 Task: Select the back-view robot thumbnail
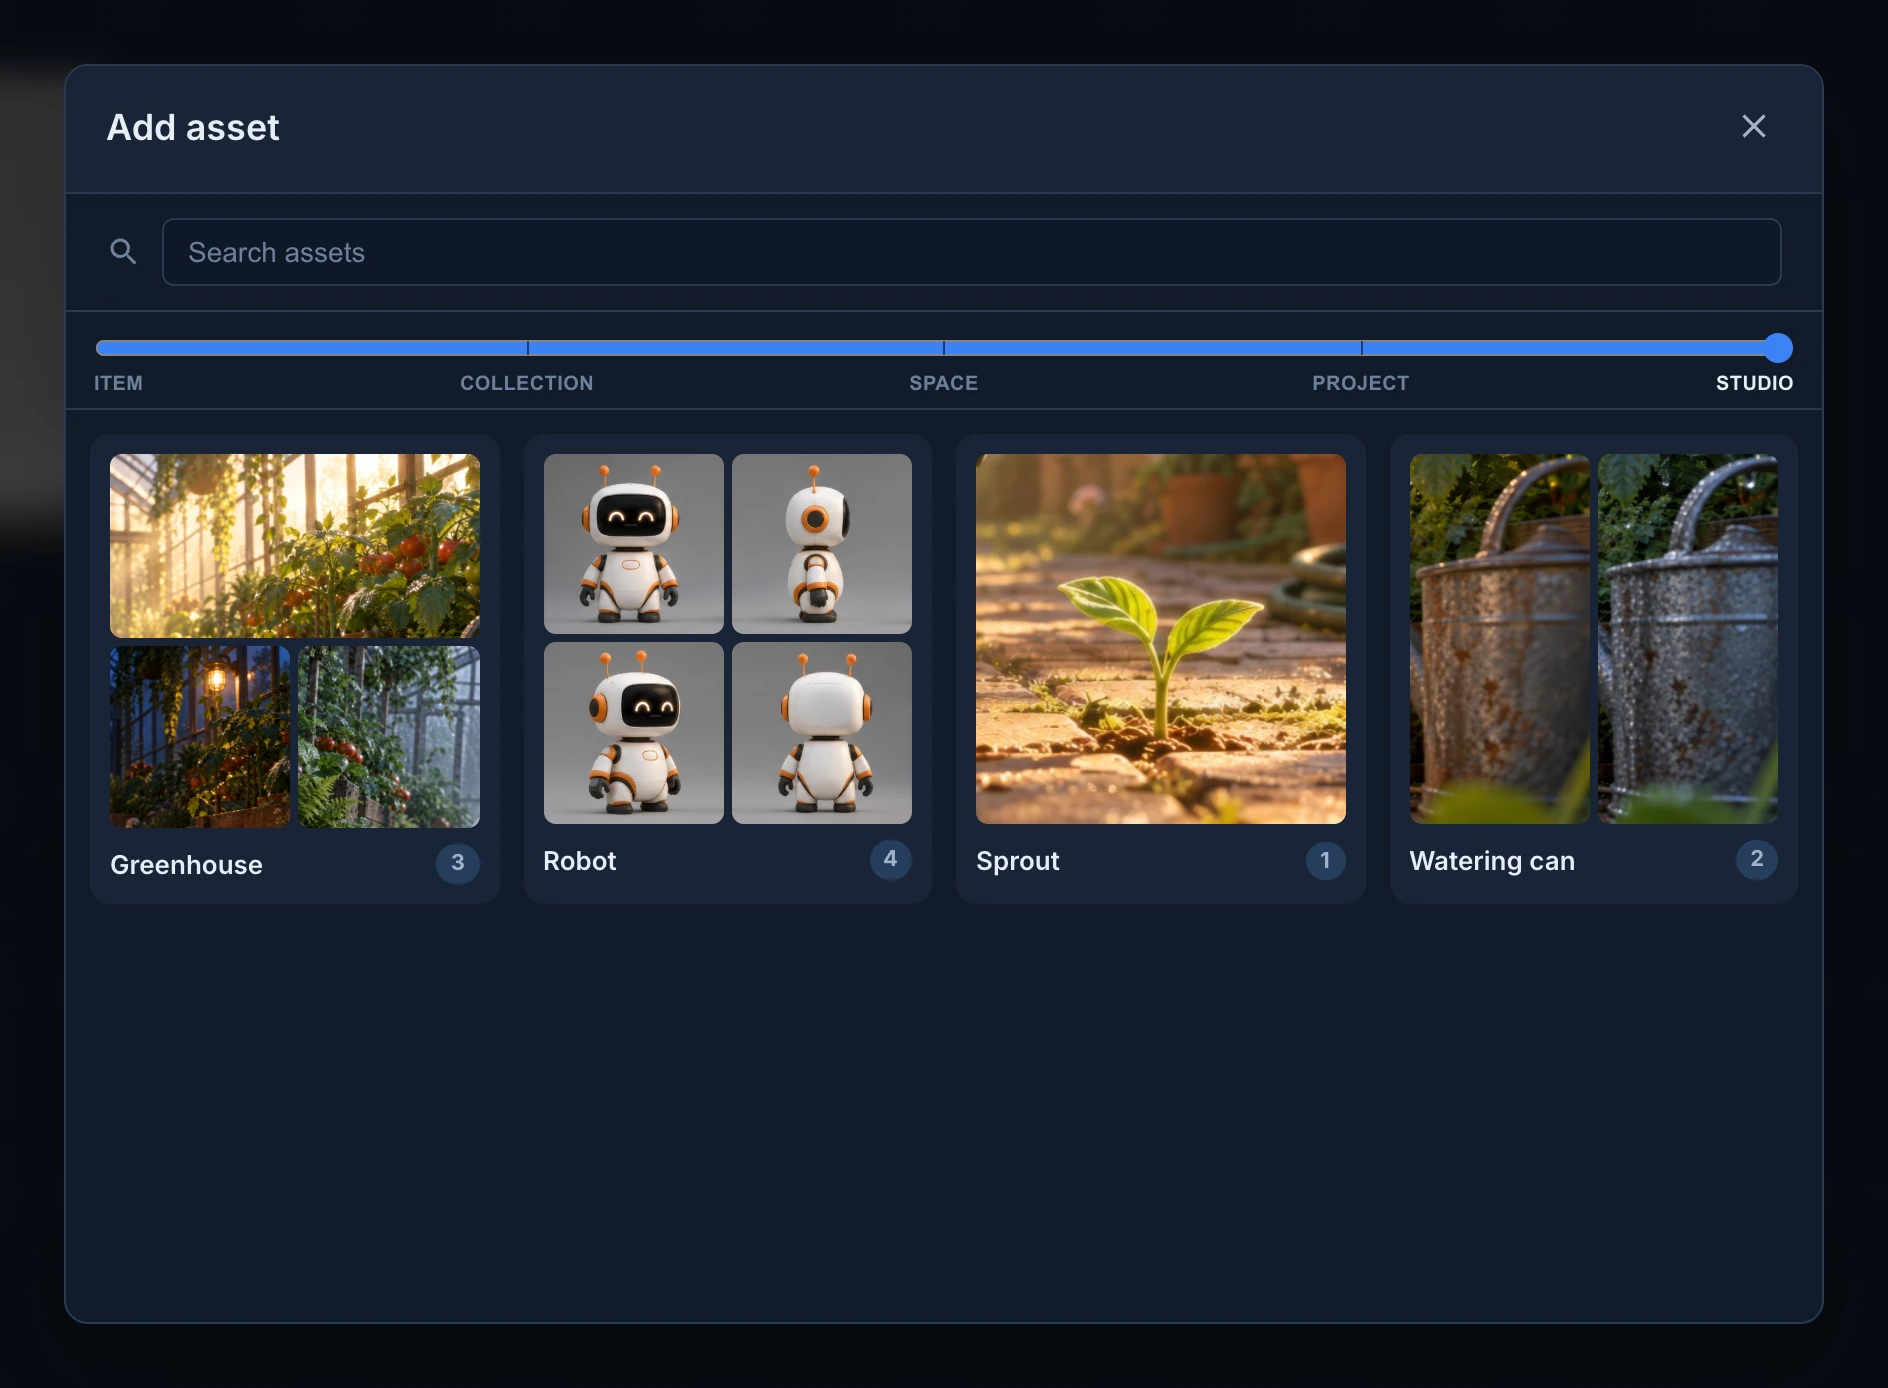pos(821,733)
